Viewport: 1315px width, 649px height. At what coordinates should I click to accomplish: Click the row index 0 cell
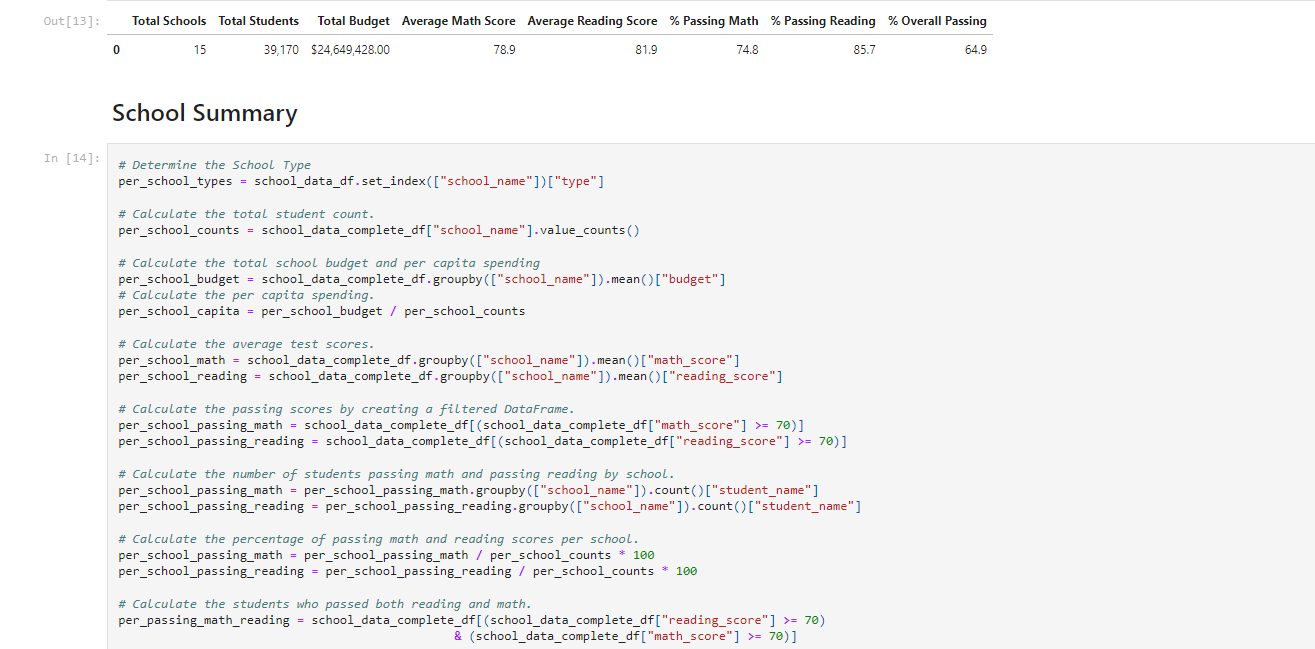(117, 49)
